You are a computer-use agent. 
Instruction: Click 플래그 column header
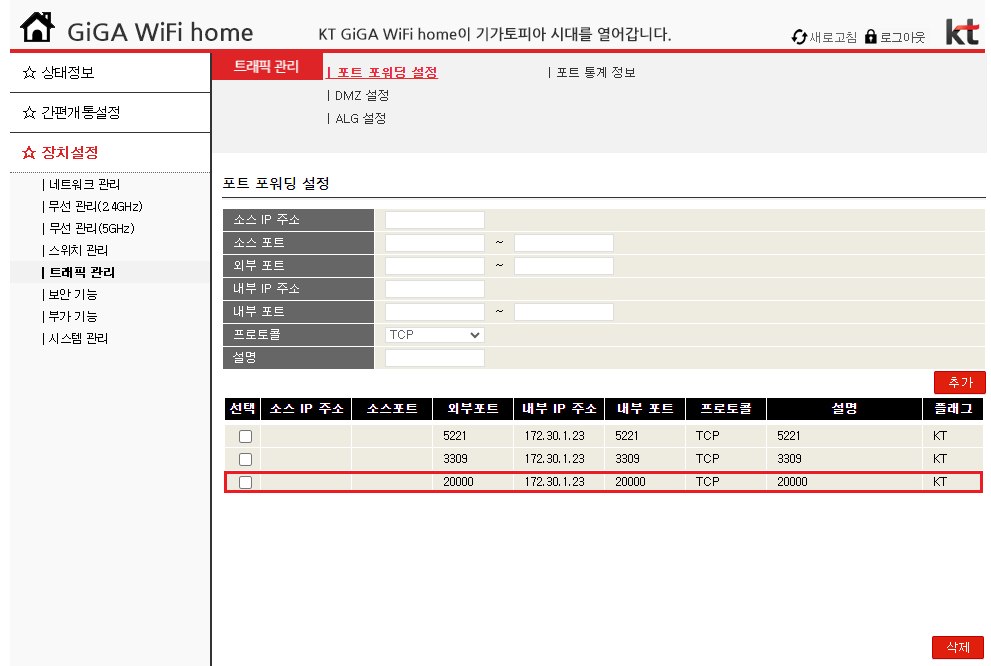click(953, 409)
